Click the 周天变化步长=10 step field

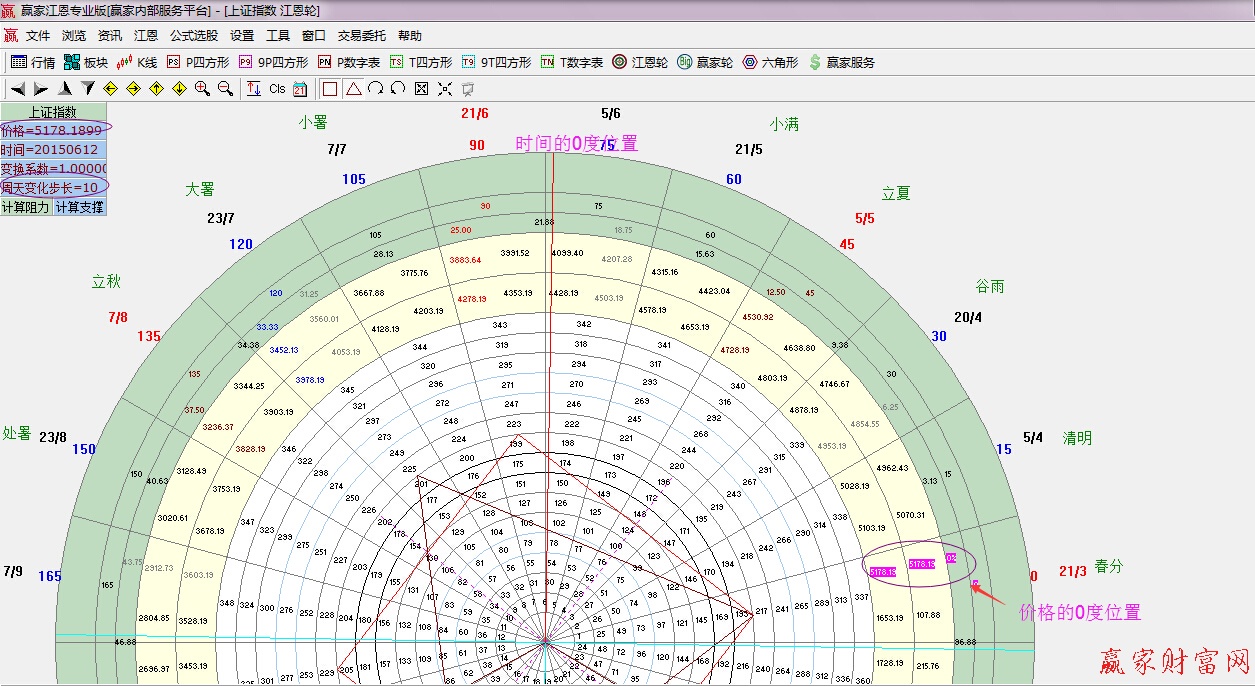click(x=53, y=188)
